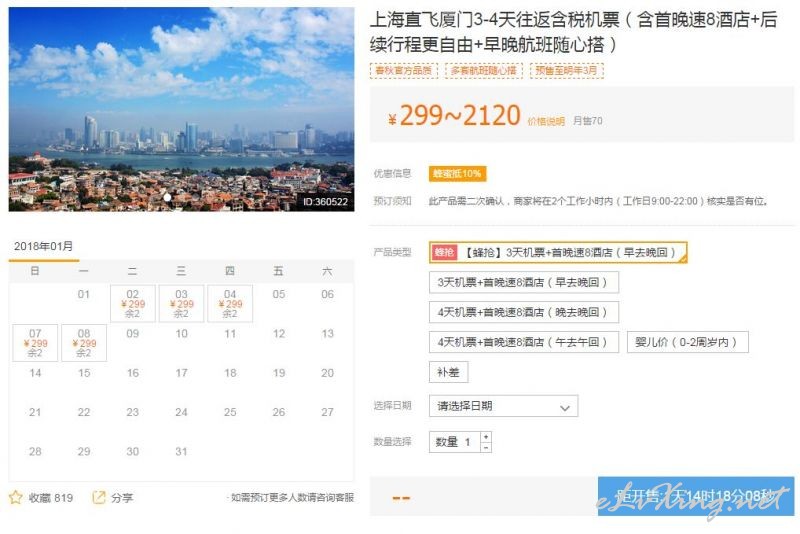800x534 pixels.
Task: Click the 月售70 monthly sales text
Action: [588, 121]
